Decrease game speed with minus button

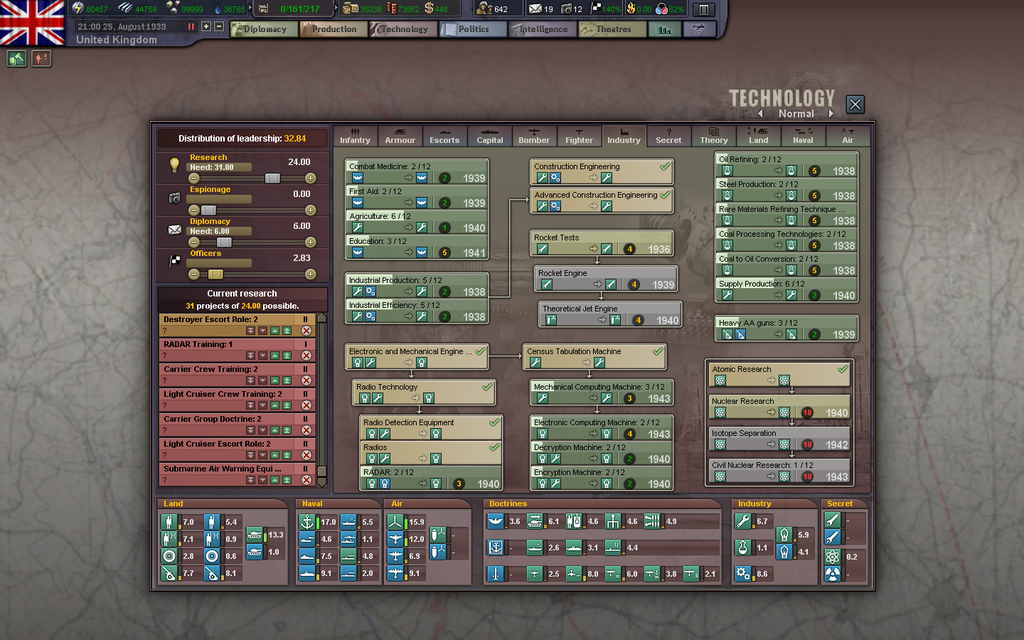(x=219, y=27)
